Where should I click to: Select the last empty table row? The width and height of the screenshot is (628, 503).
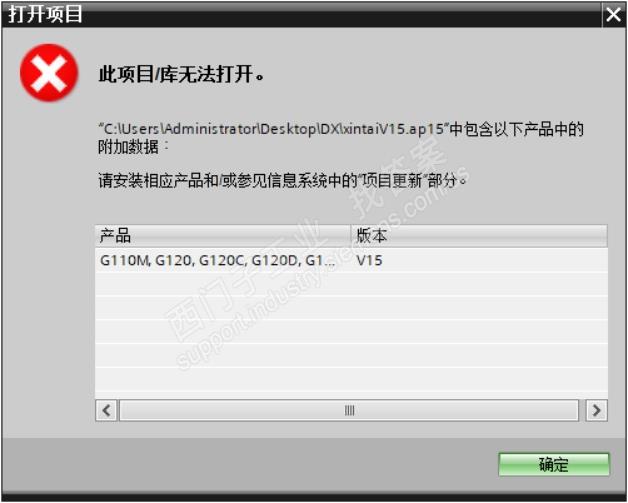[x=351, y=379]
